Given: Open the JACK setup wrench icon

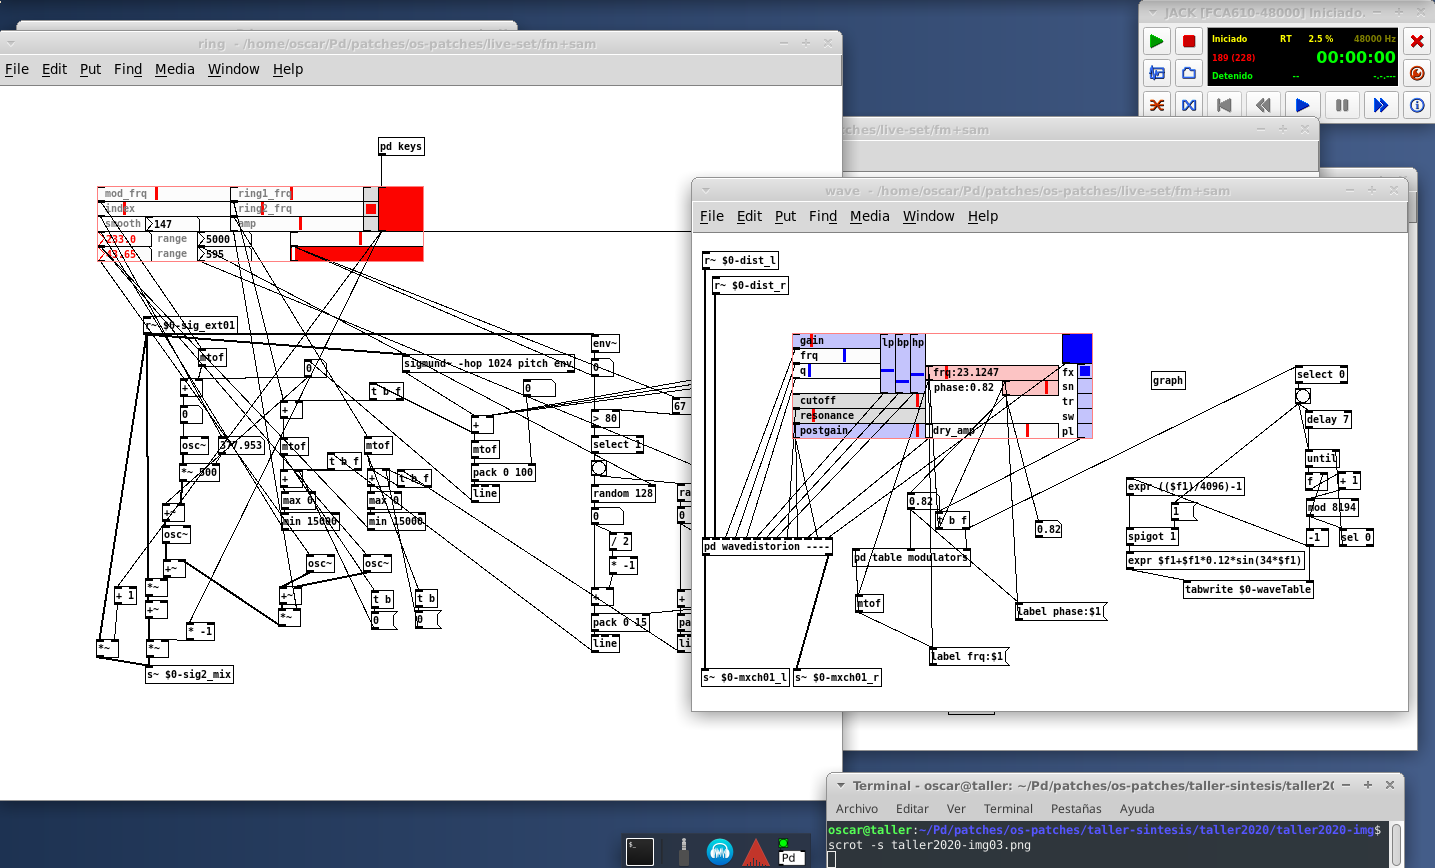Looking at the screenshot, I should point(1417,73).
